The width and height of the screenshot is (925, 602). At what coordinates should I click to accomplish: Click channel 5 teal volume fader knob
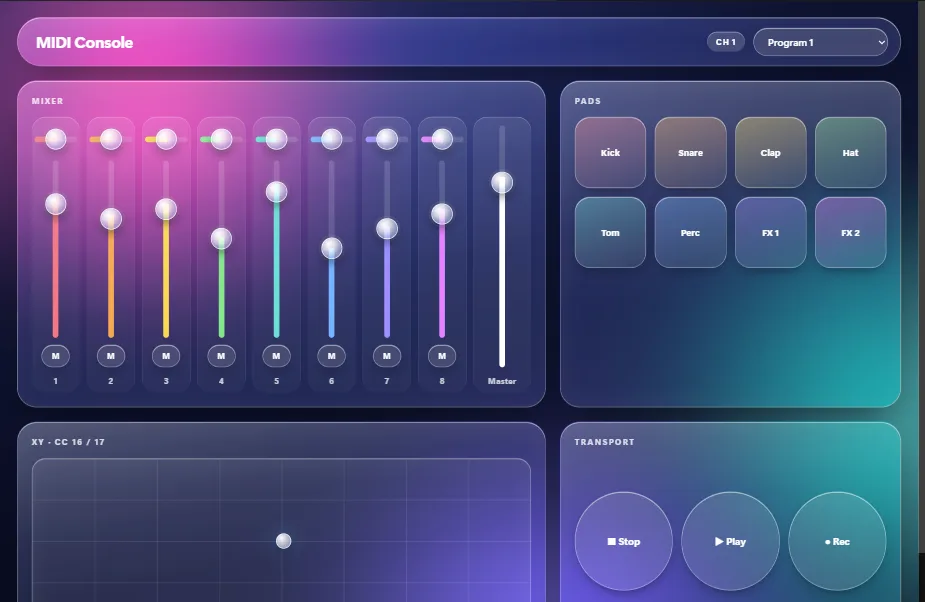coord(276,192)
